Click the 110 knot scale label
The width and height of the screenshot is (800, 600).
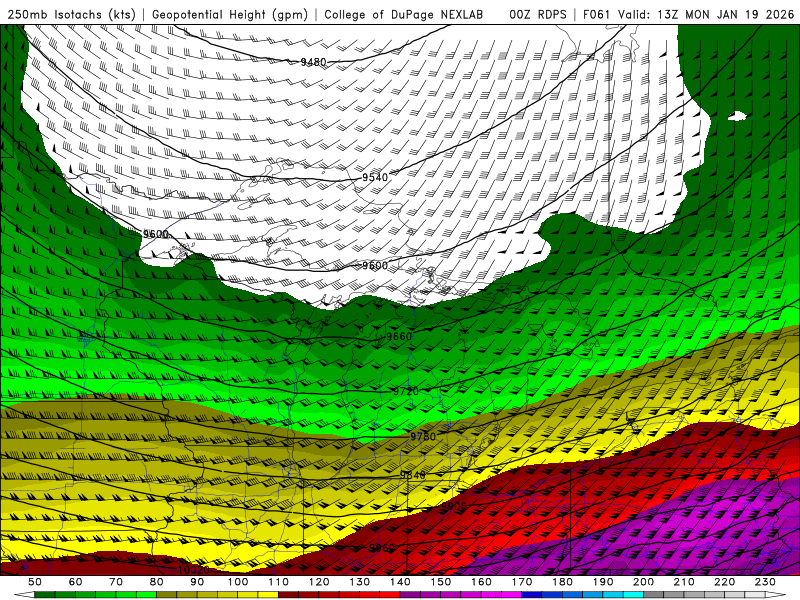(278, 582)
